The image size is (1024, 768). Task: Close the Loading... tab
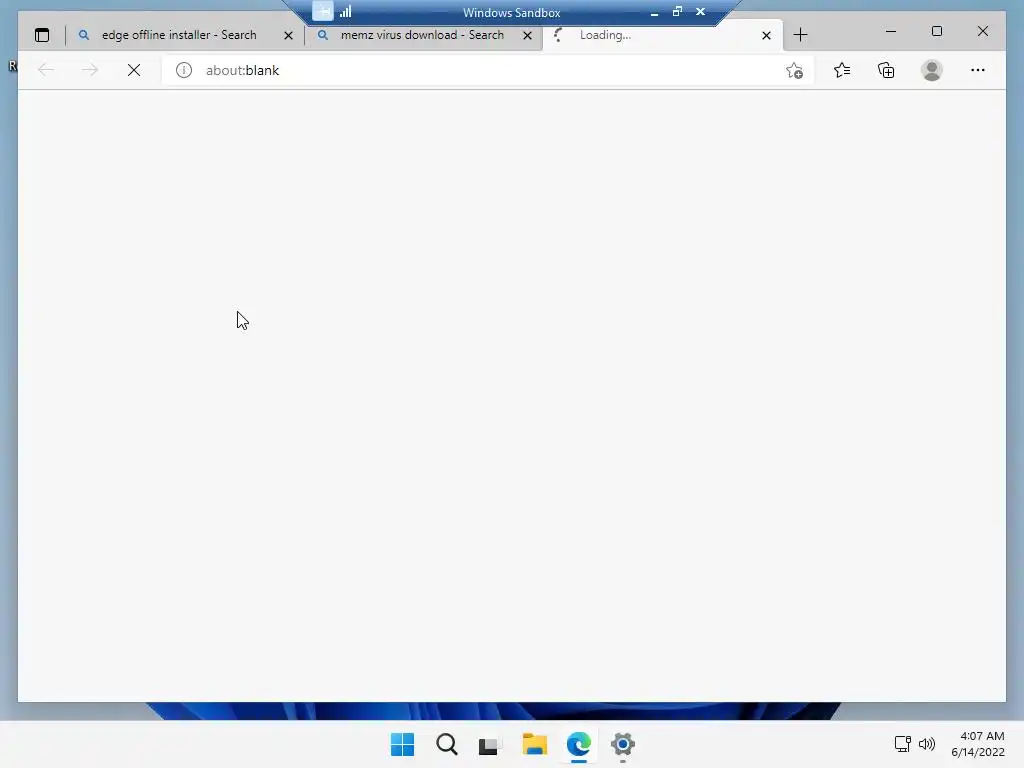[x=766, y=35]
